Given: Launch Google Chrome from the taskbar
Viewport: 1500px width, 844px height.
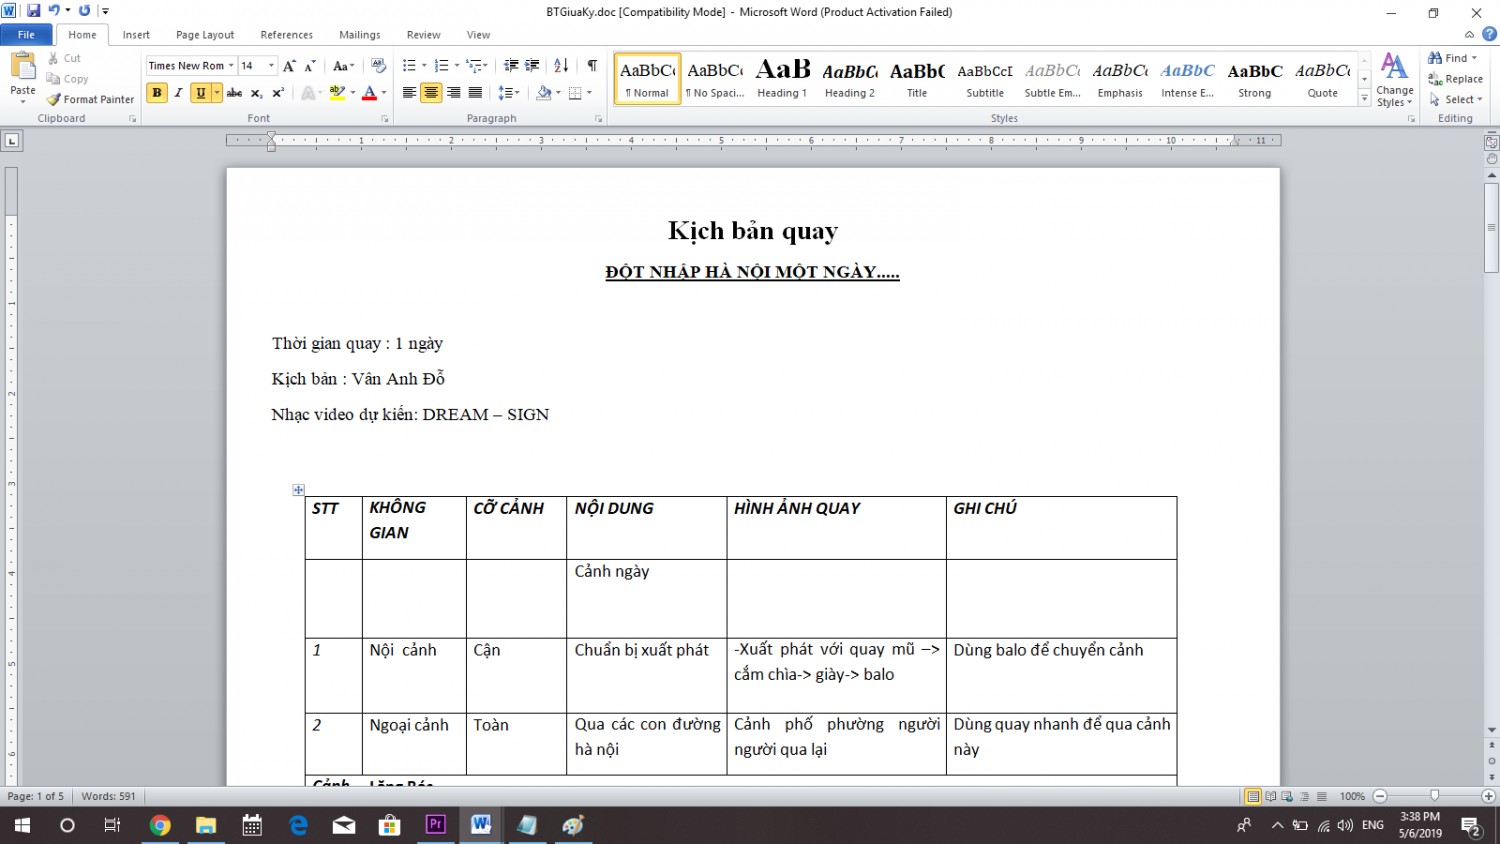Looking at the screenshot, I should click(160, 825).
